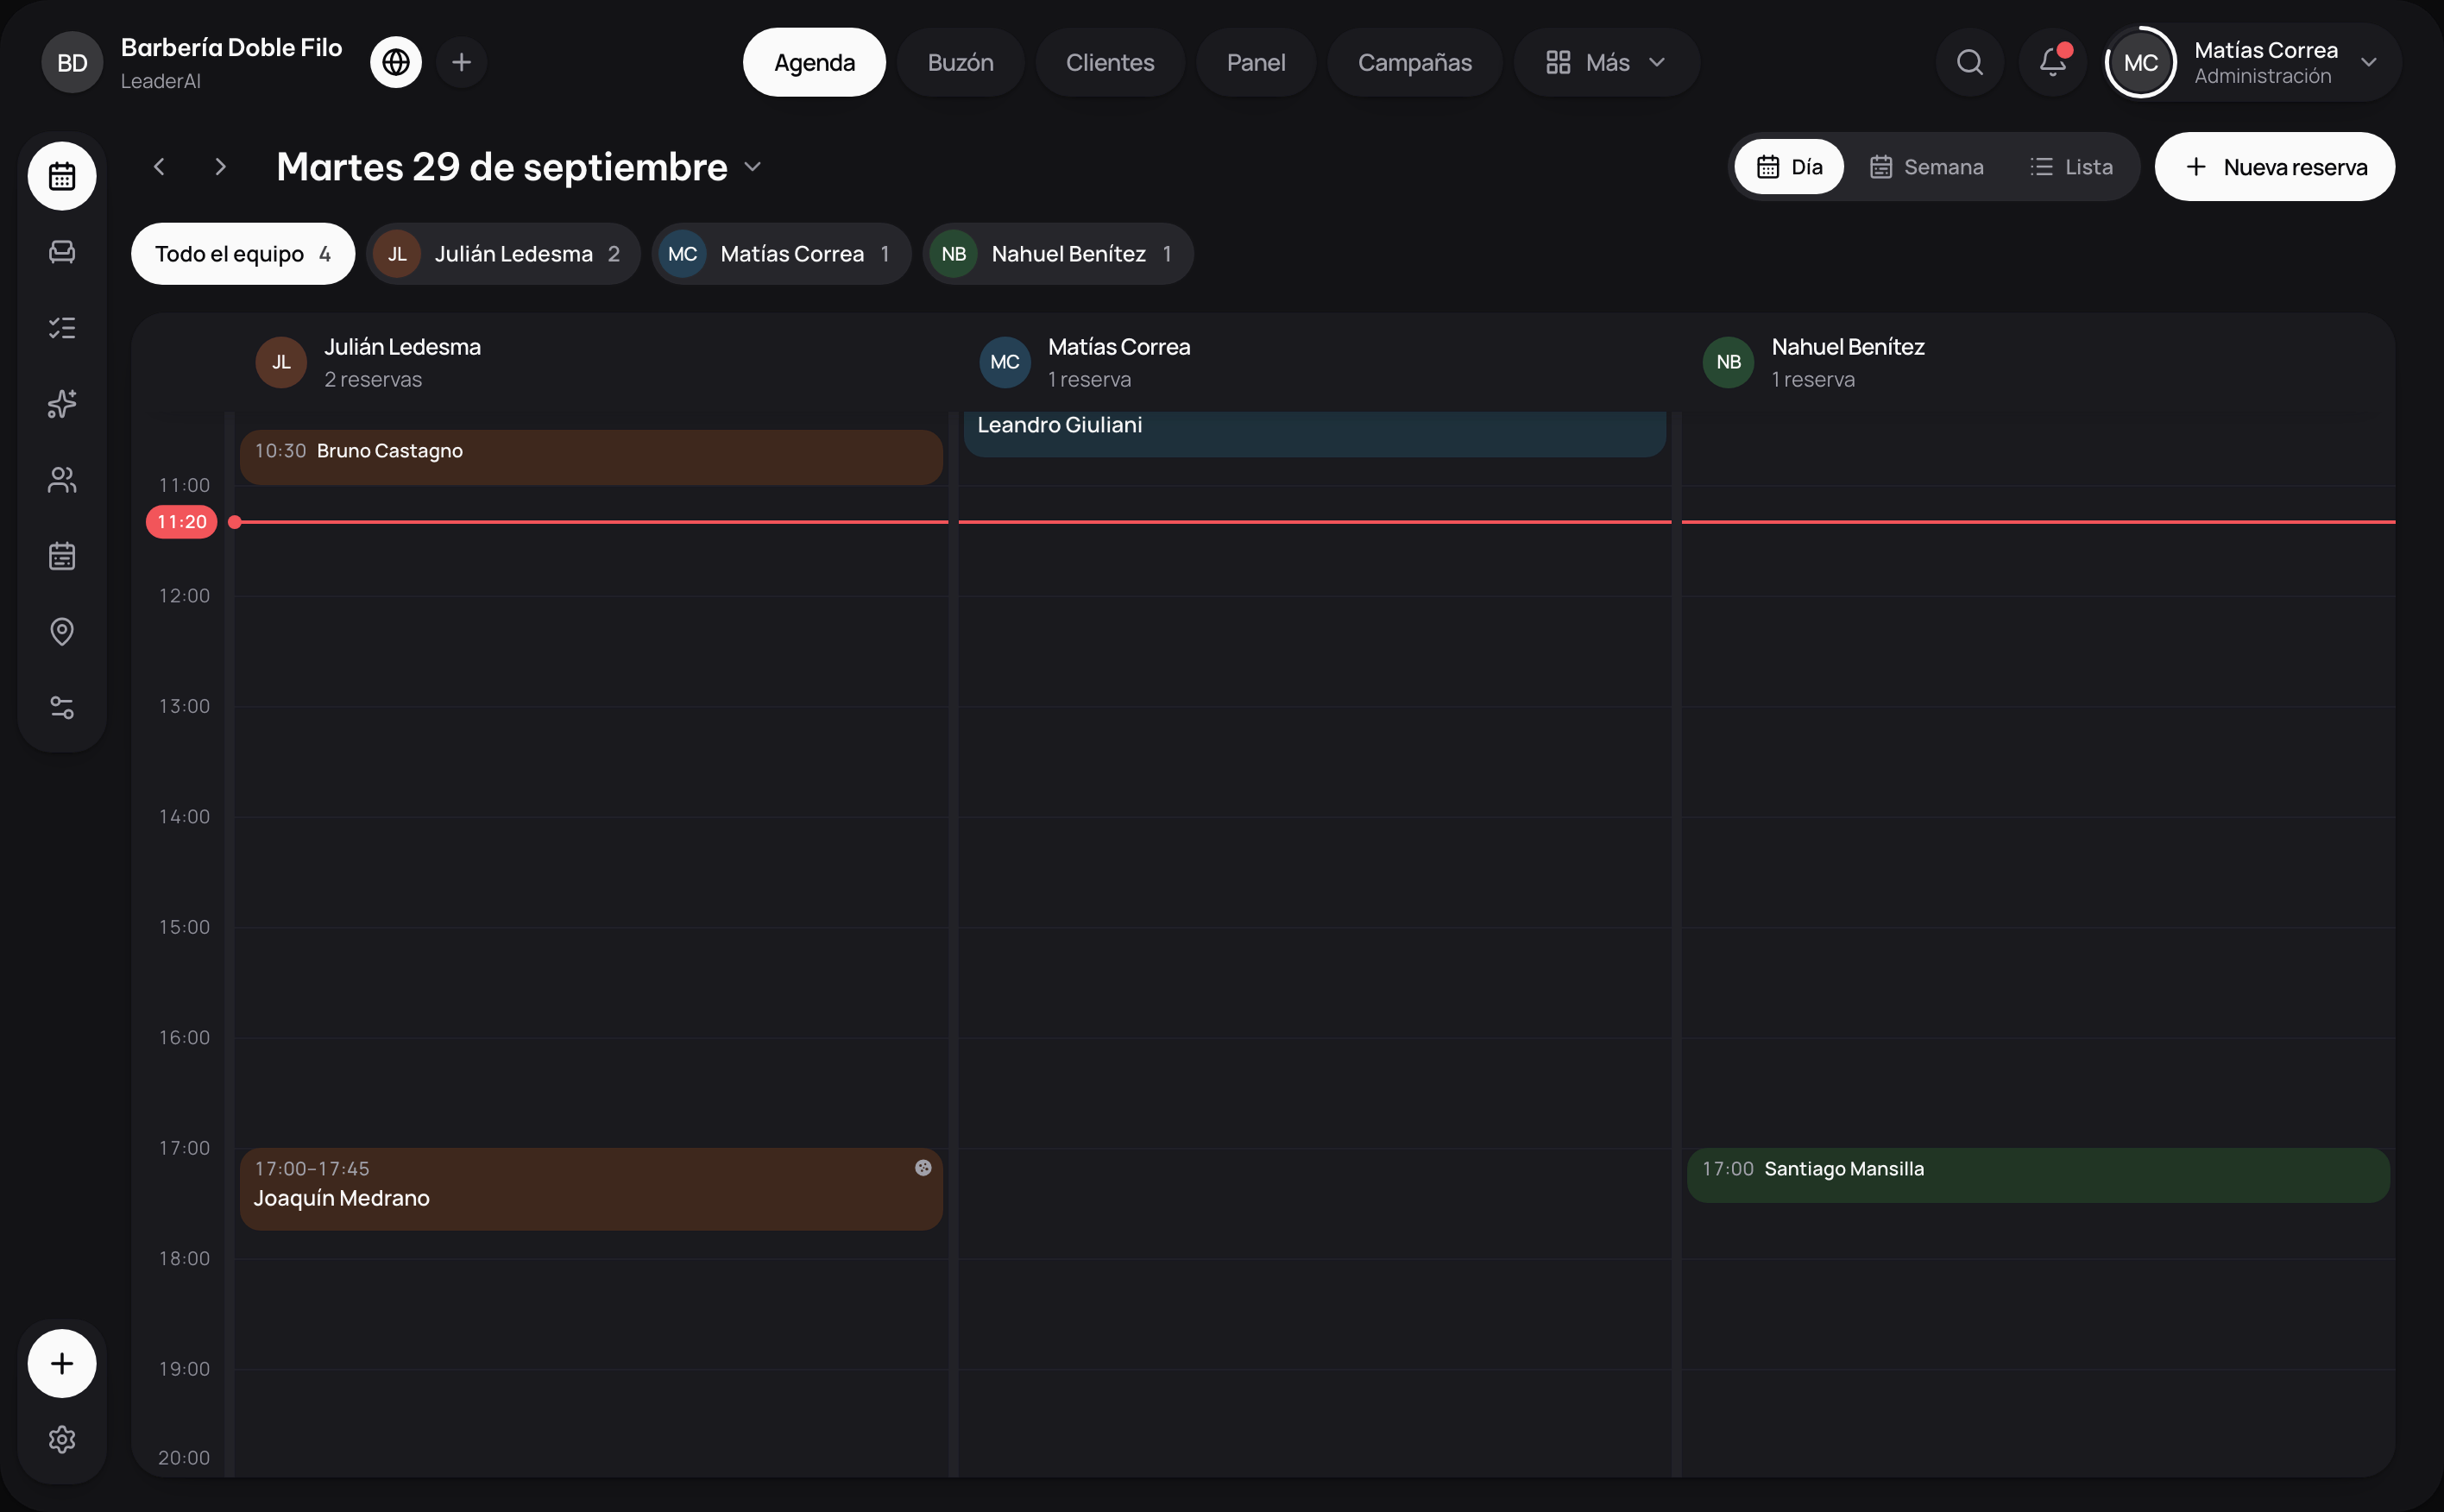Click the 11:20 current time marker
Viewport: 2444px width, 1512px height.
[x=181, y=522]
